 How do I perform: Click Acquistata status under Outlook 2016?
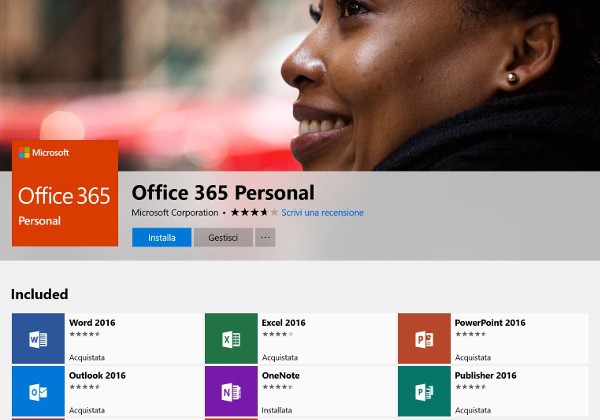[87, 410]
